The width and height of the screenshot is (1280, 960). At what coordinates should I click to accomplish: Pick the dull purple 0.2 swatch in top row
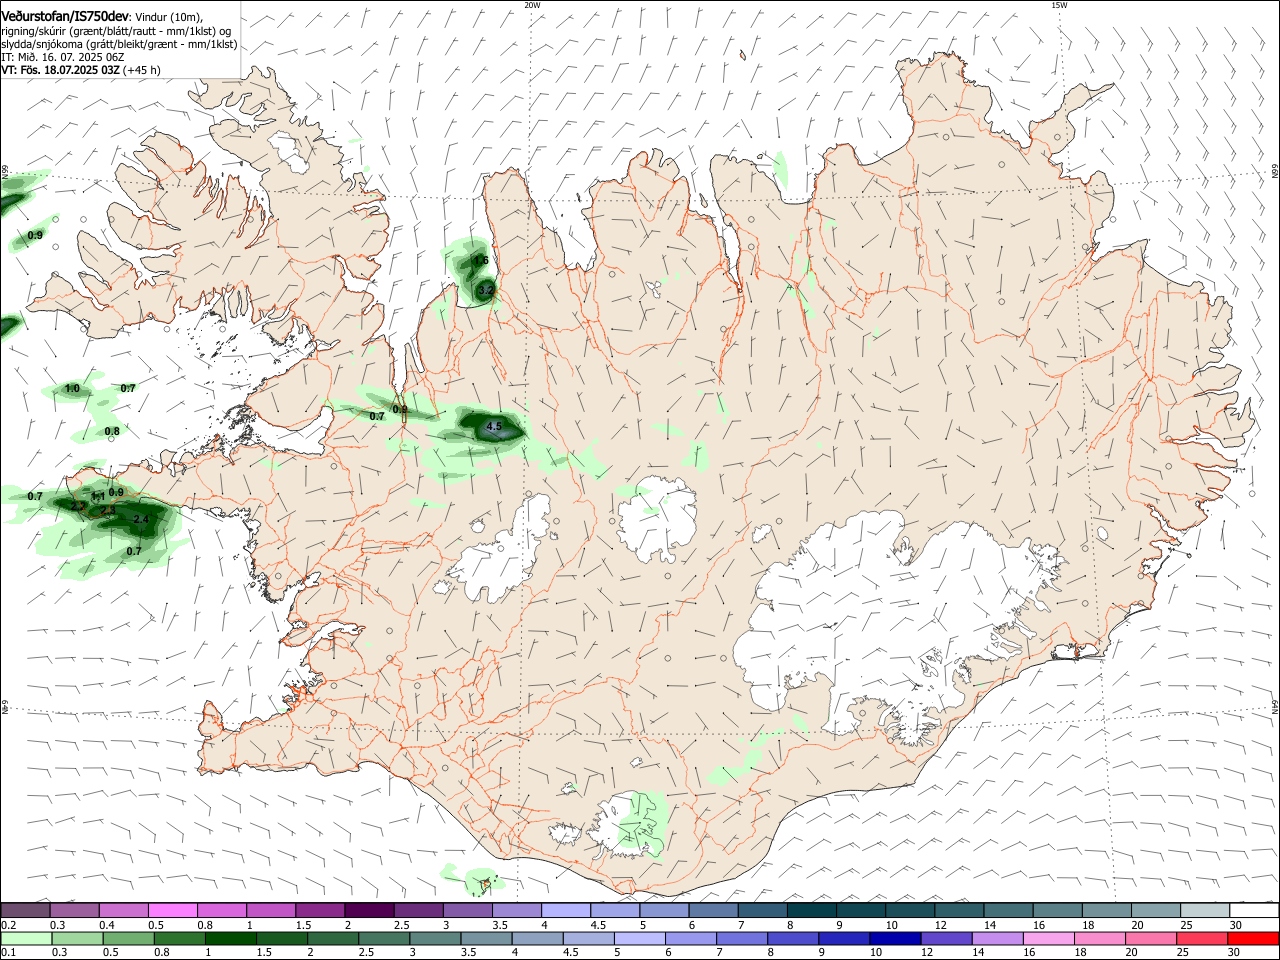pos(25,911)
